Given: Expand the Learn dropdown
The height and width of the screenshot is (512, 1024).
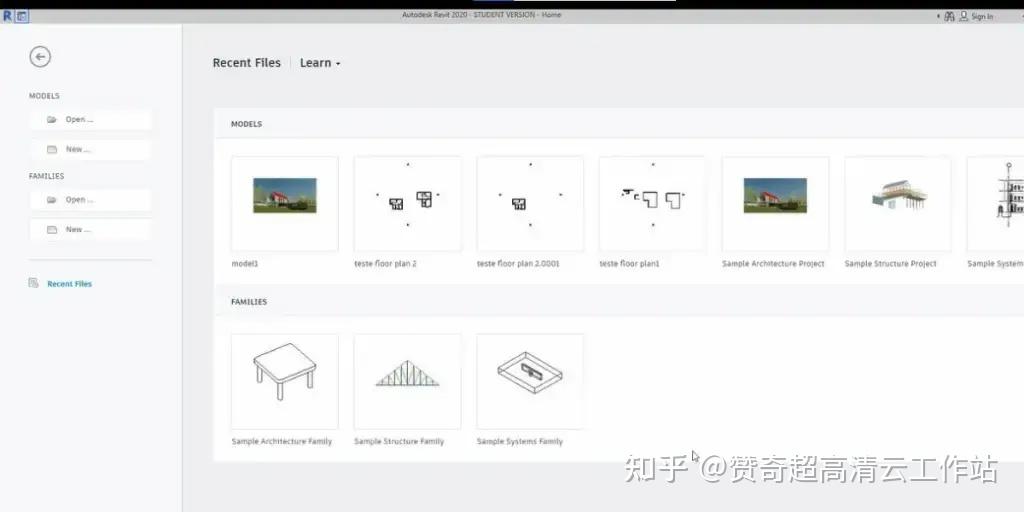Looking at the screenshot, I should pyautogui.click(x=320, y=63).
